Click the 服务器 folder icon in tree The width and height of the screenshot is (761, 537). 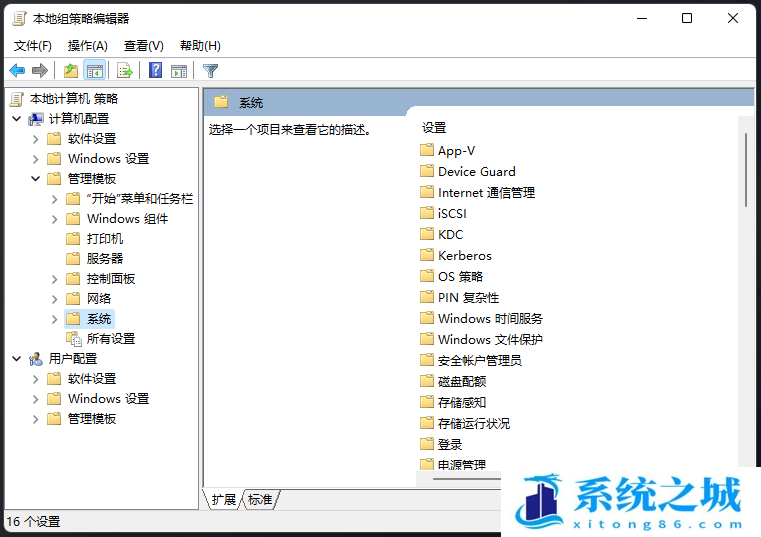pos(73,258)
